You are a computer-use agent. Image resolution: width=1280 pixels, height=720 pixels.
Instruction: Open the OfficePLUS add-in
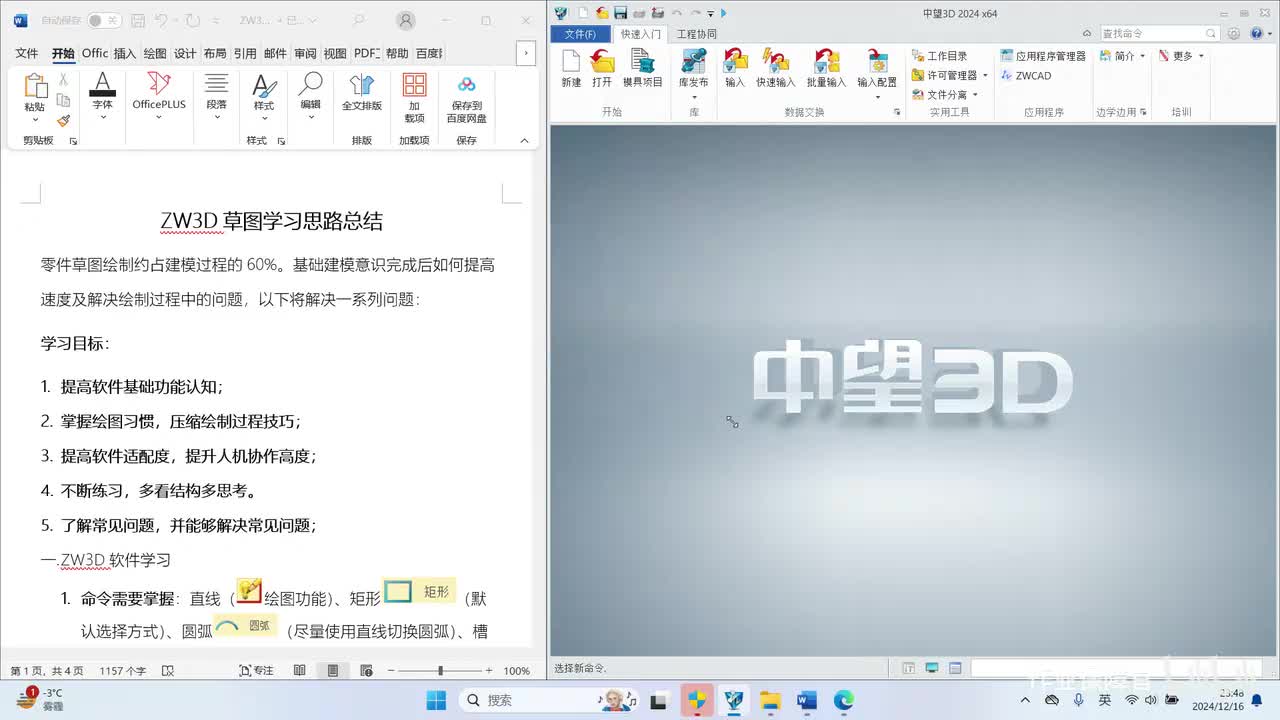click(159, 97)
